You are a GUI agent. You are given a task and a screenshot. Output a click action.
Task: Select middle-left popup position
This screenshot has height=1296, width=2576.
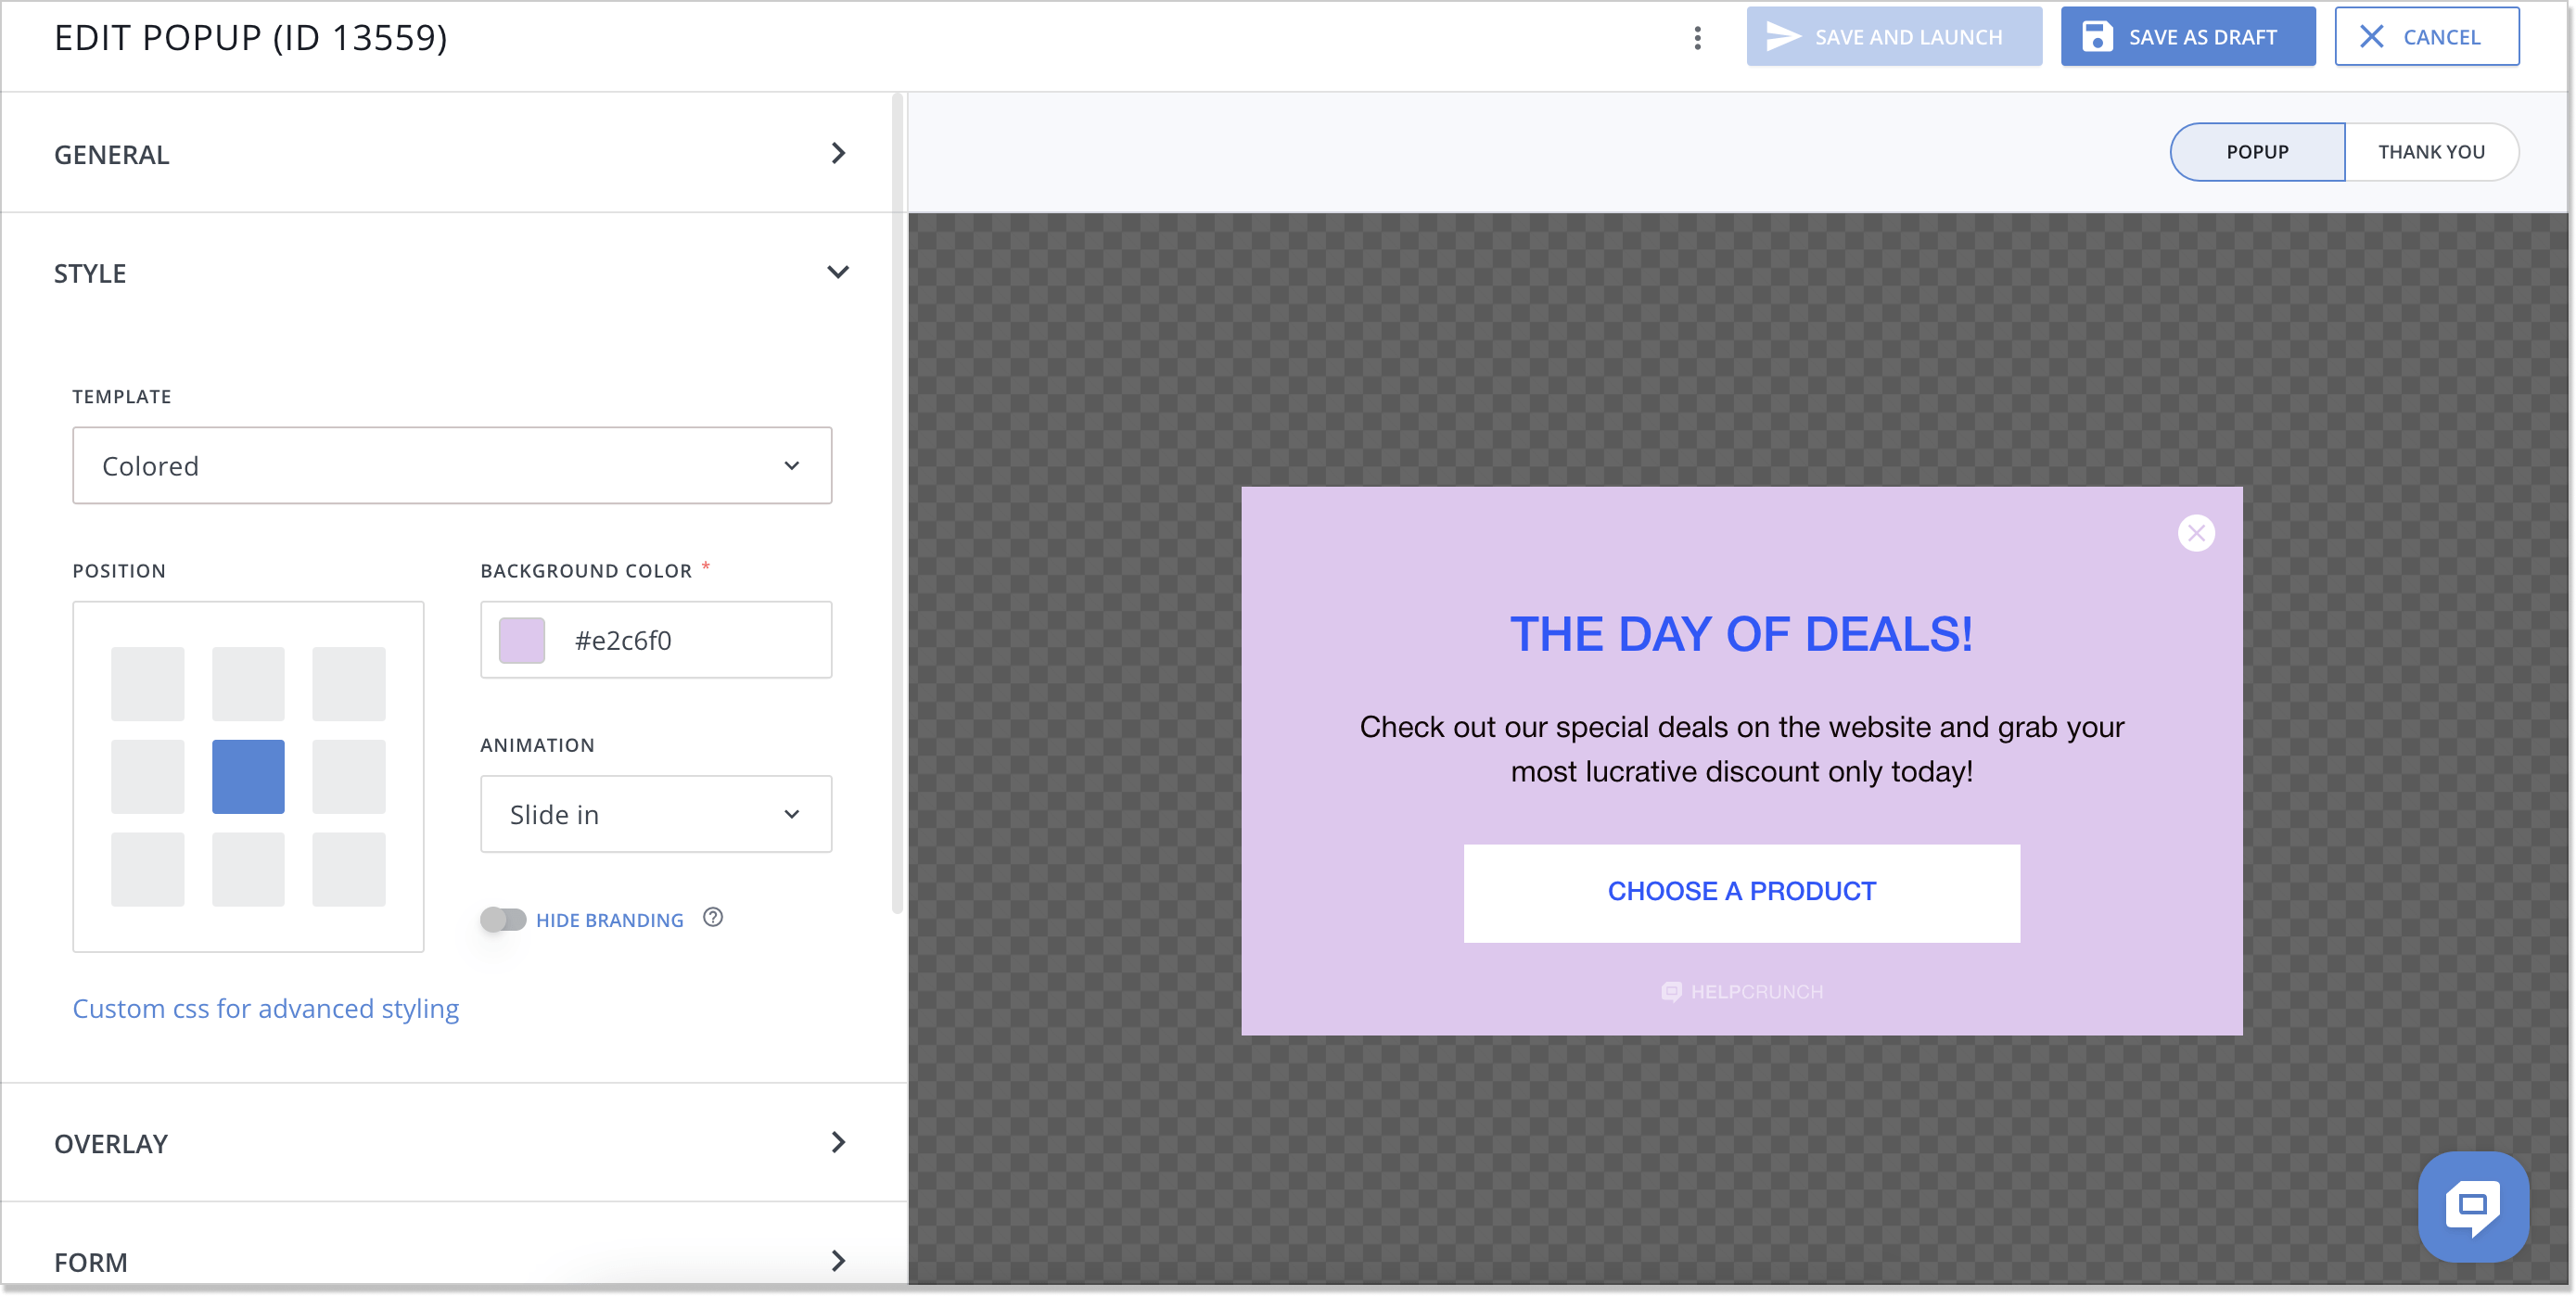tap(147, 776)
